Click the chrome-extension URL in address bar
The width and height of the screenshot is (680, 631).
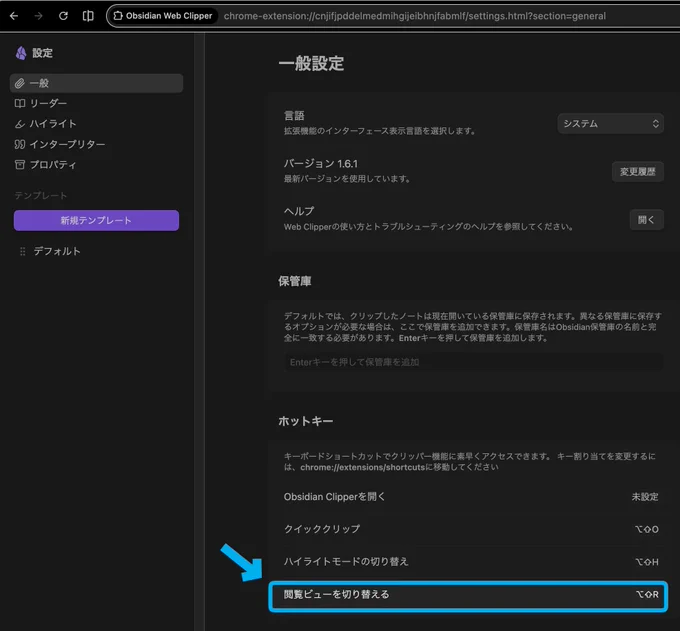[415, 16]
